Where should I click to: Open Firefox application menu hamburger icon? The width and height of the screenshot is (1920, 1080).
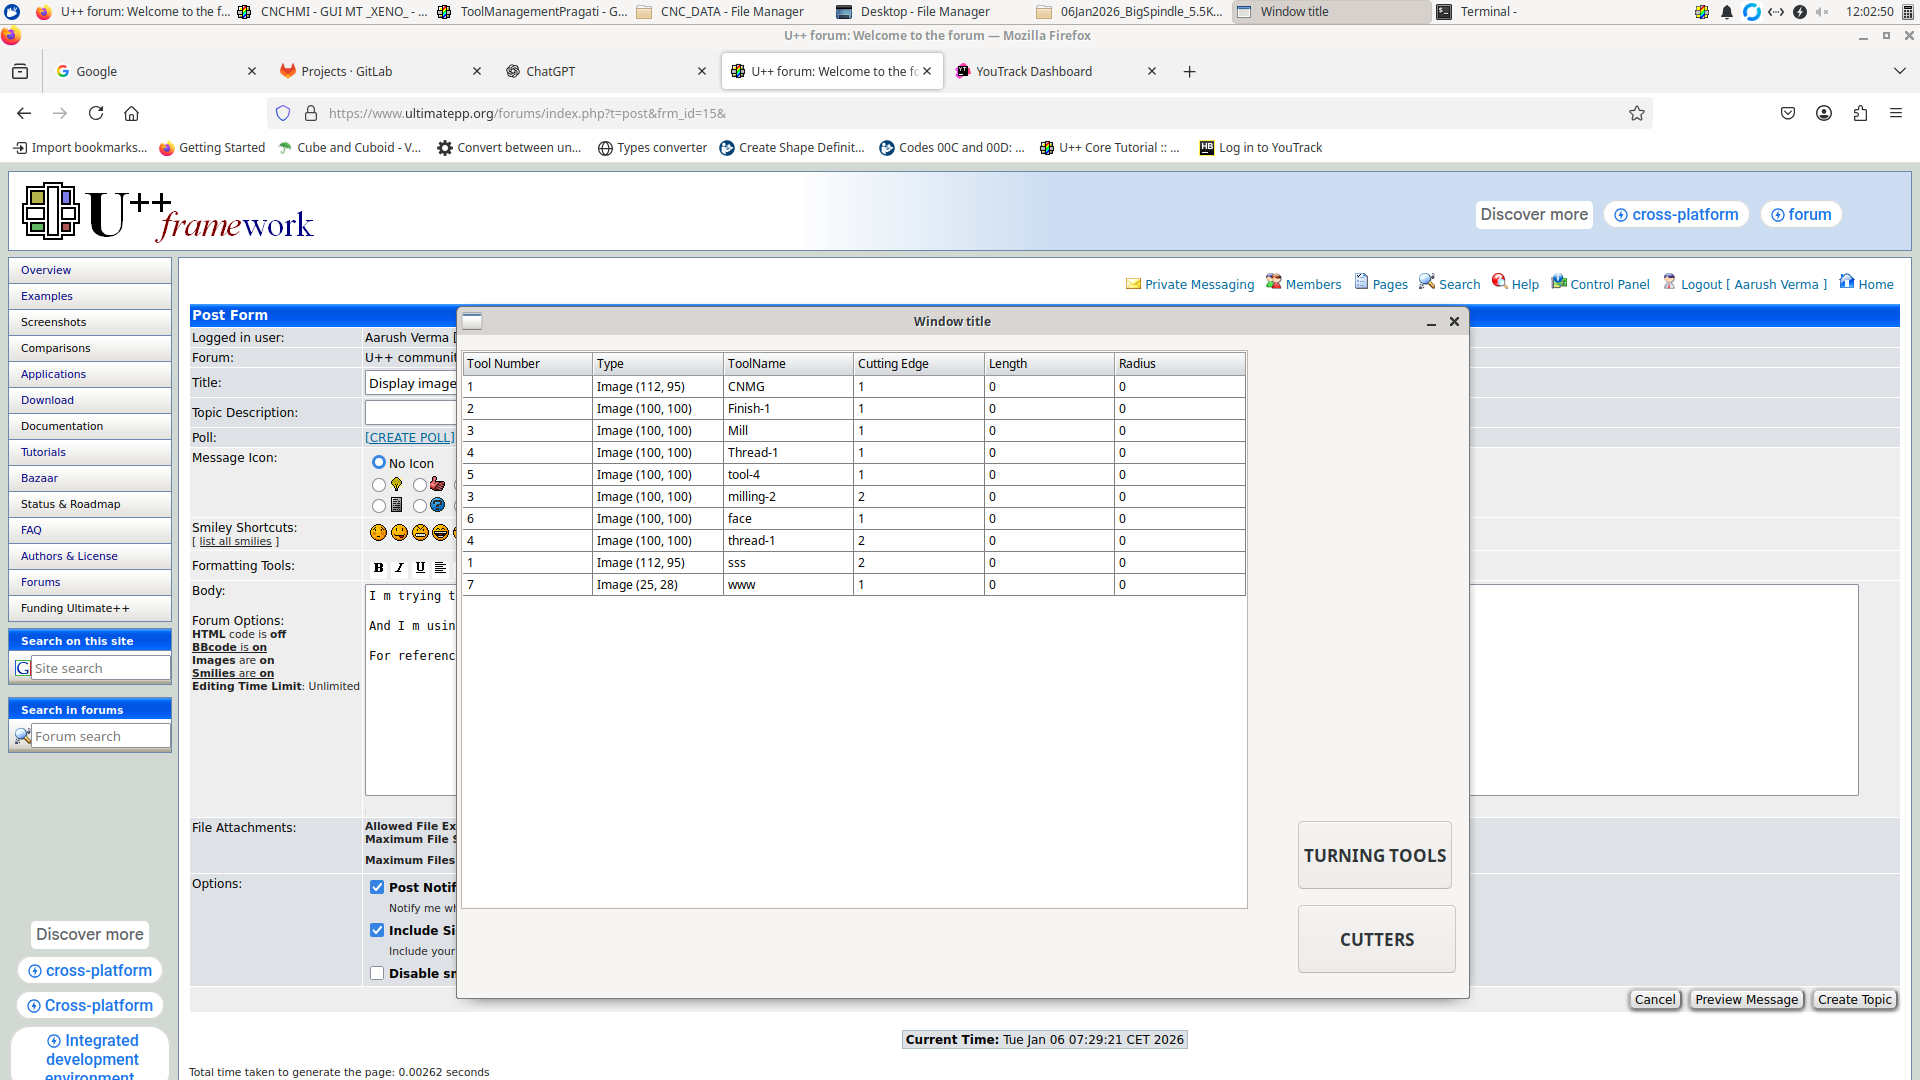tap(1895, 113)
